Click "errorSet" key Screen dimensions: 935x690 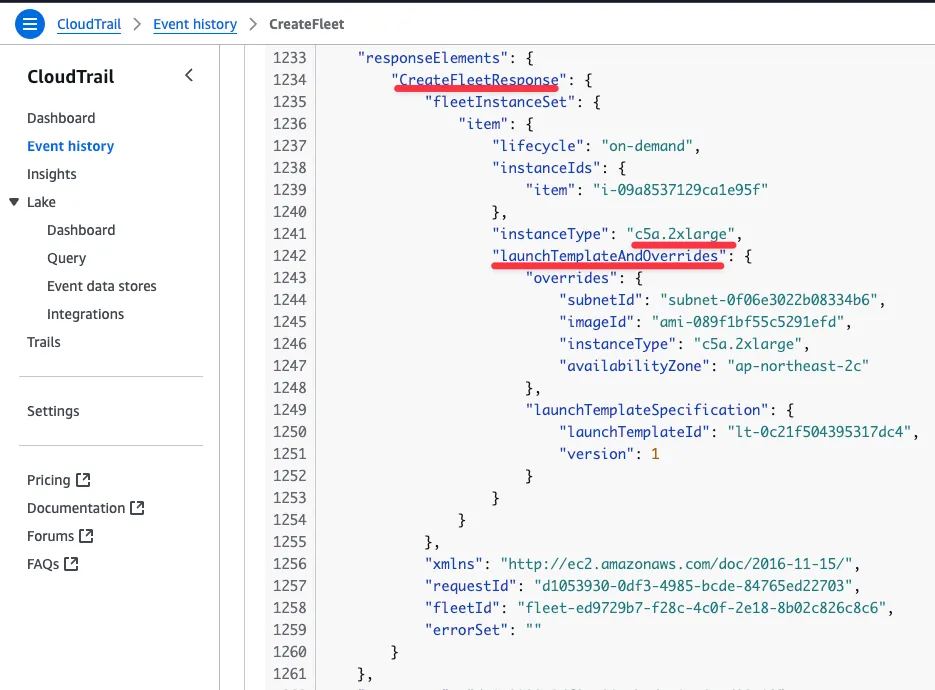(x=466, y=630)
